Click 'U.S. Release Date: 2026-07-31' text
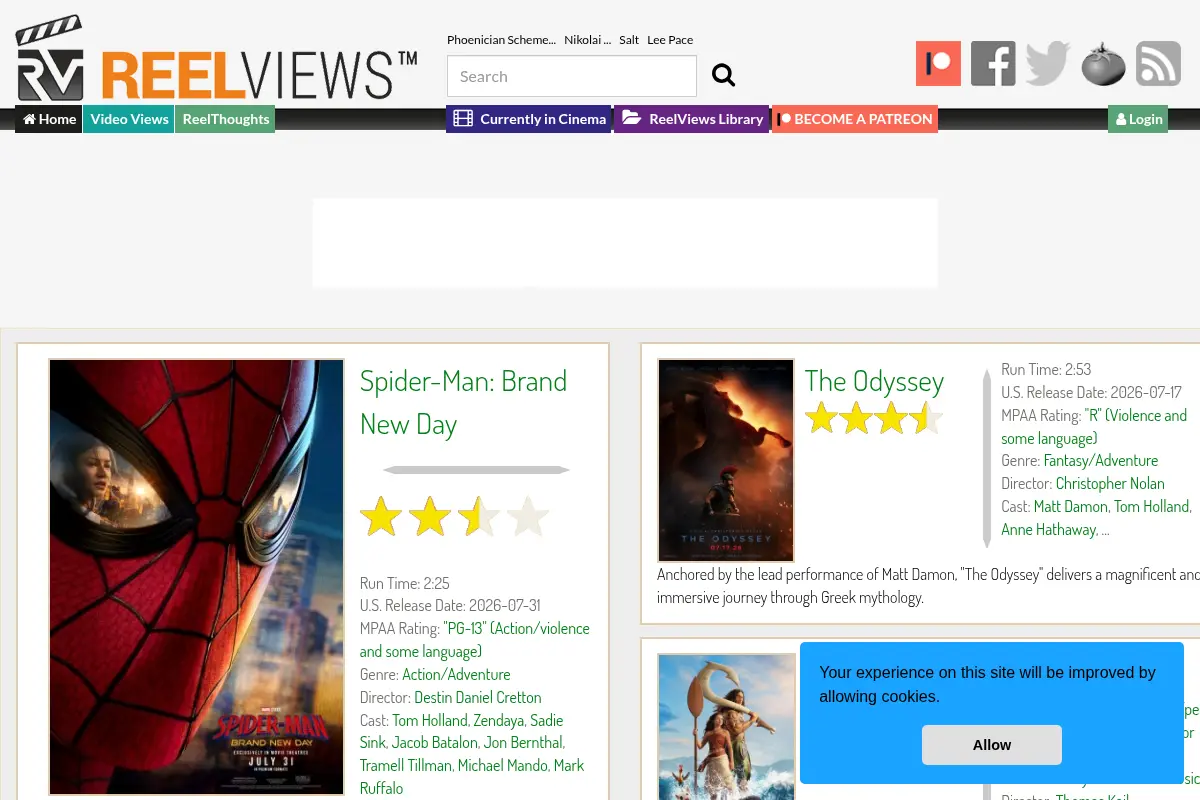Image resolution: width=1200 pixels, height=800 pixels. click(x=450, y=605)
